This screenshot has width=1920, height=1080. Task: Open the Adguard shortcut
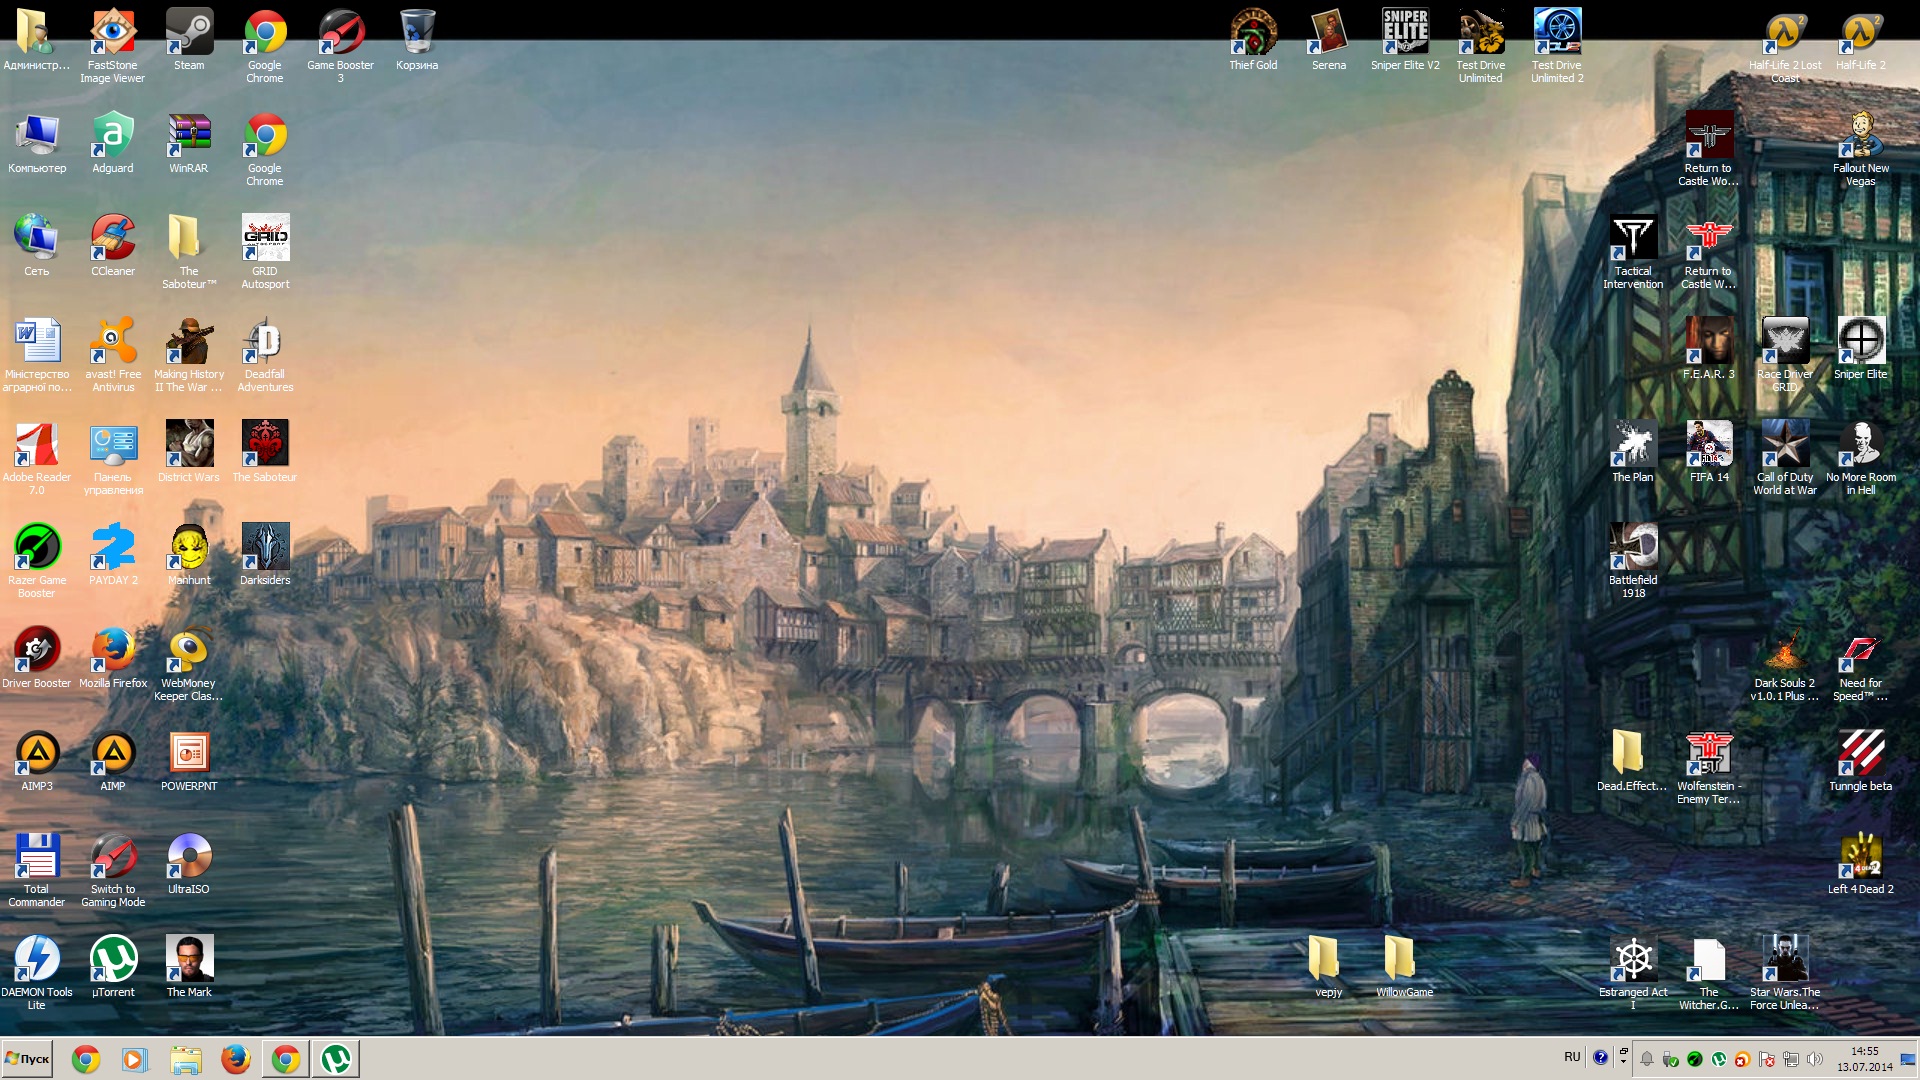coord(113,143)
